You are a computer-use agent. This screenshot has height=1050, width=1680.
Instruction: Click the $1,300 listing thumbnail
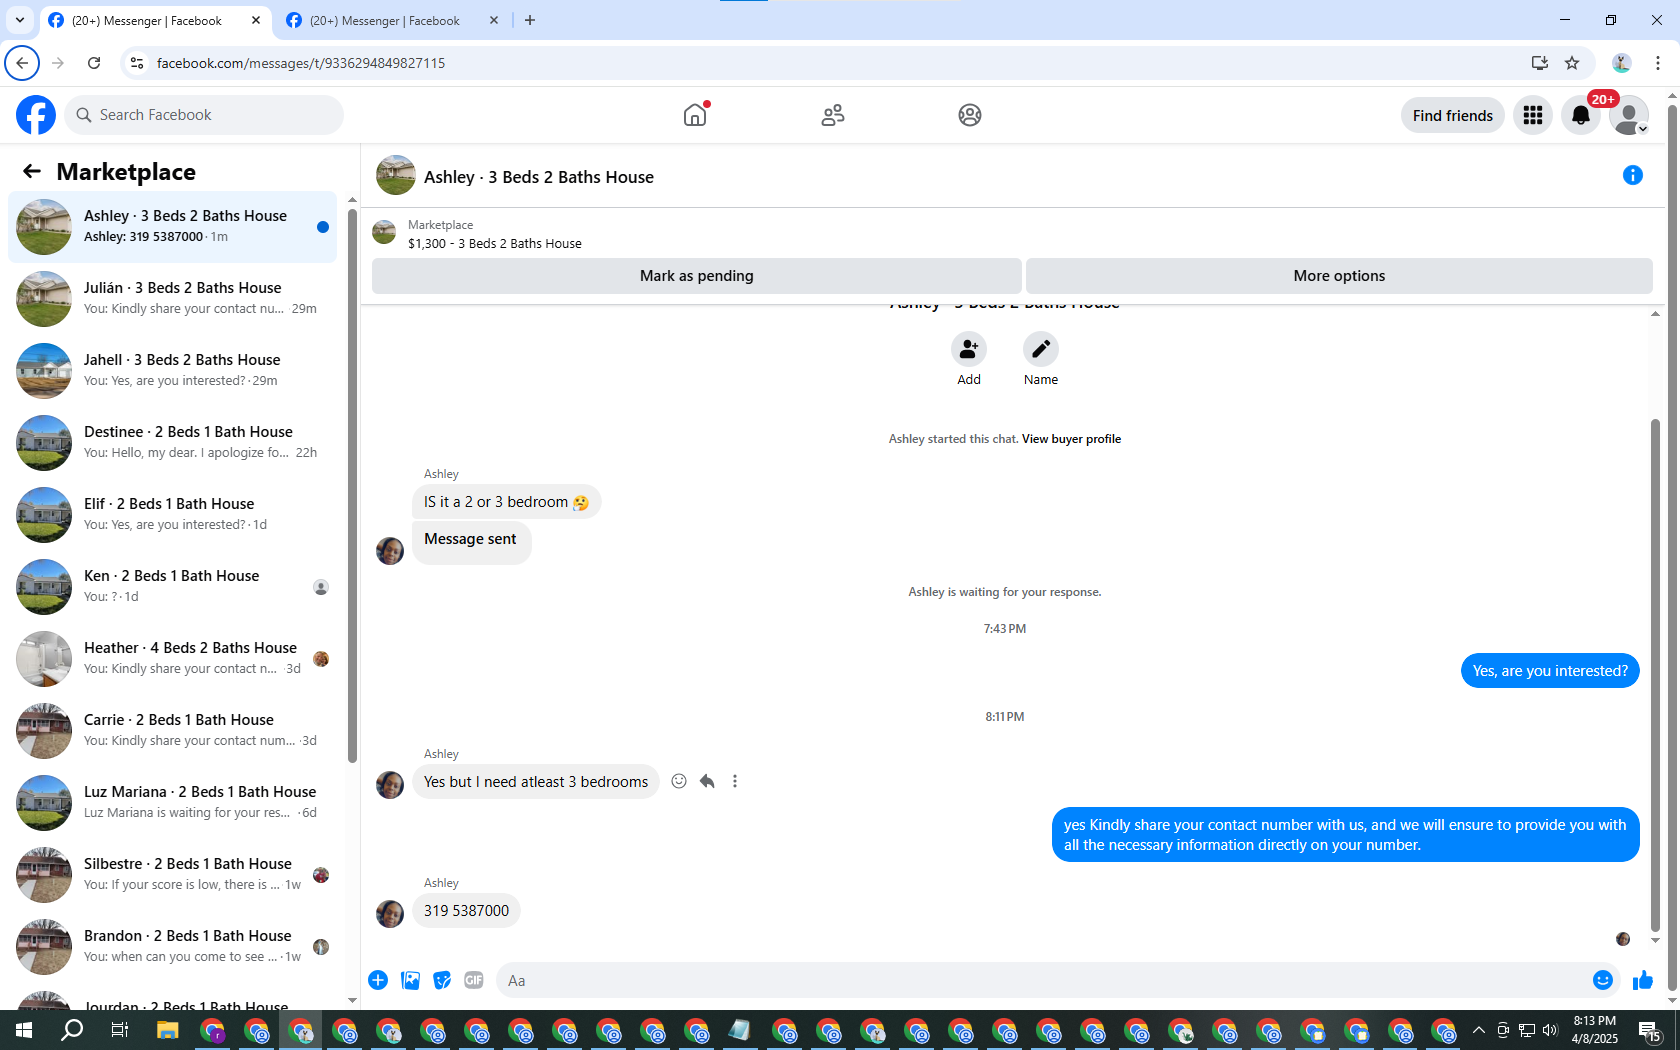coord(384,233)
